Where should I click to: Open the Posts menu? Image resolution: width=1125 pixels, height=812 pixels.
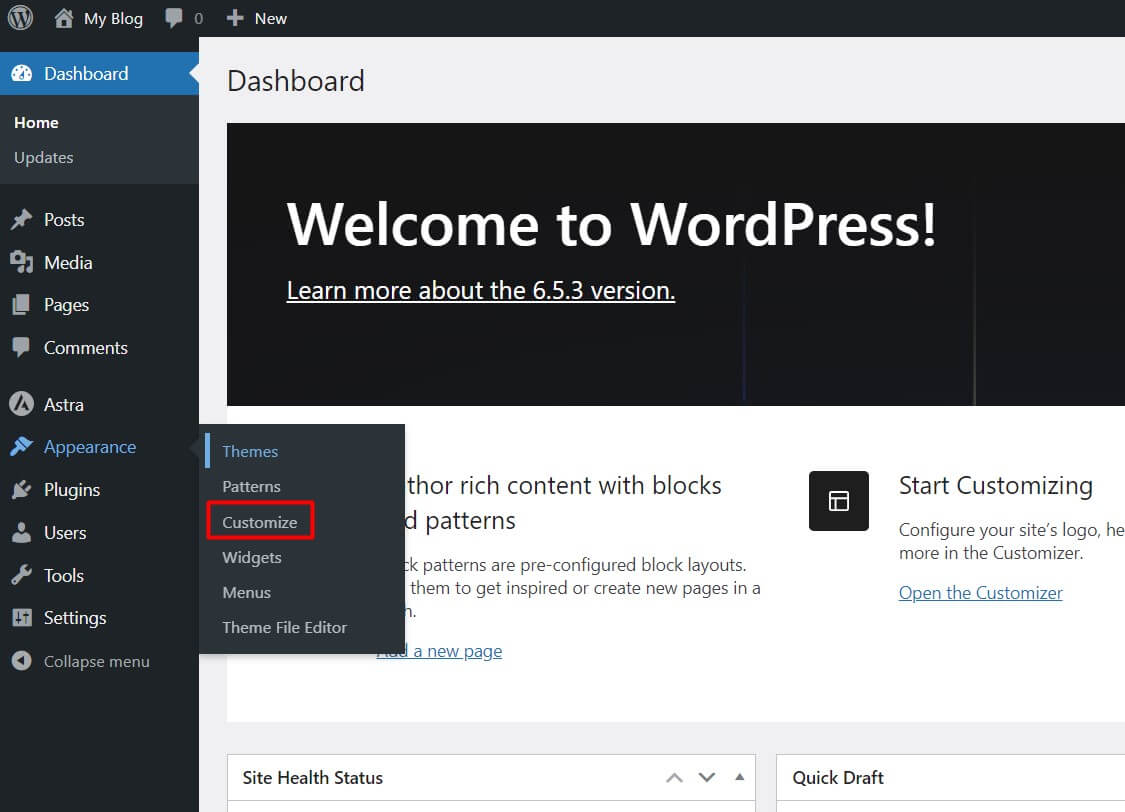pos(64,219)
